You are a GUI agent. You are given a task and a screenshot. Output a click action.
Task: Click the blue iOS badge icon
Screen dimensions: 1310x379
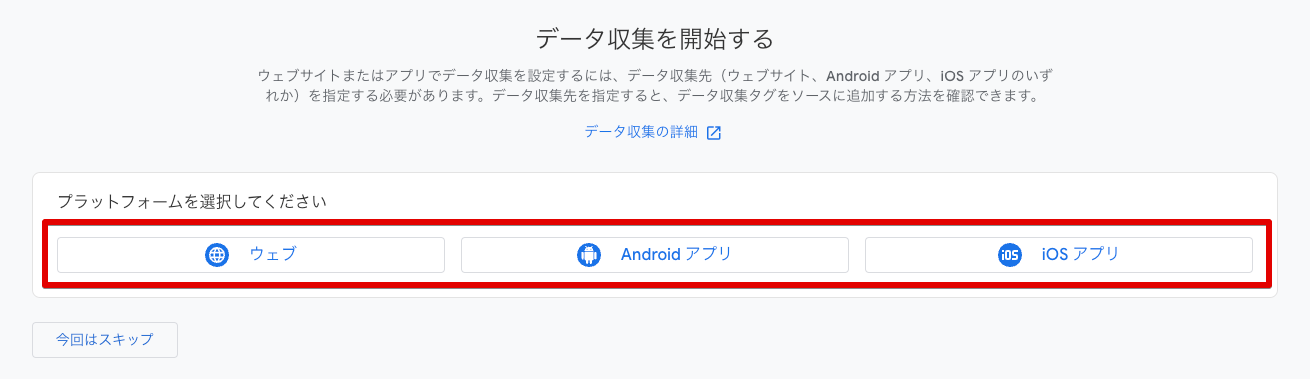coord(1010,255)
